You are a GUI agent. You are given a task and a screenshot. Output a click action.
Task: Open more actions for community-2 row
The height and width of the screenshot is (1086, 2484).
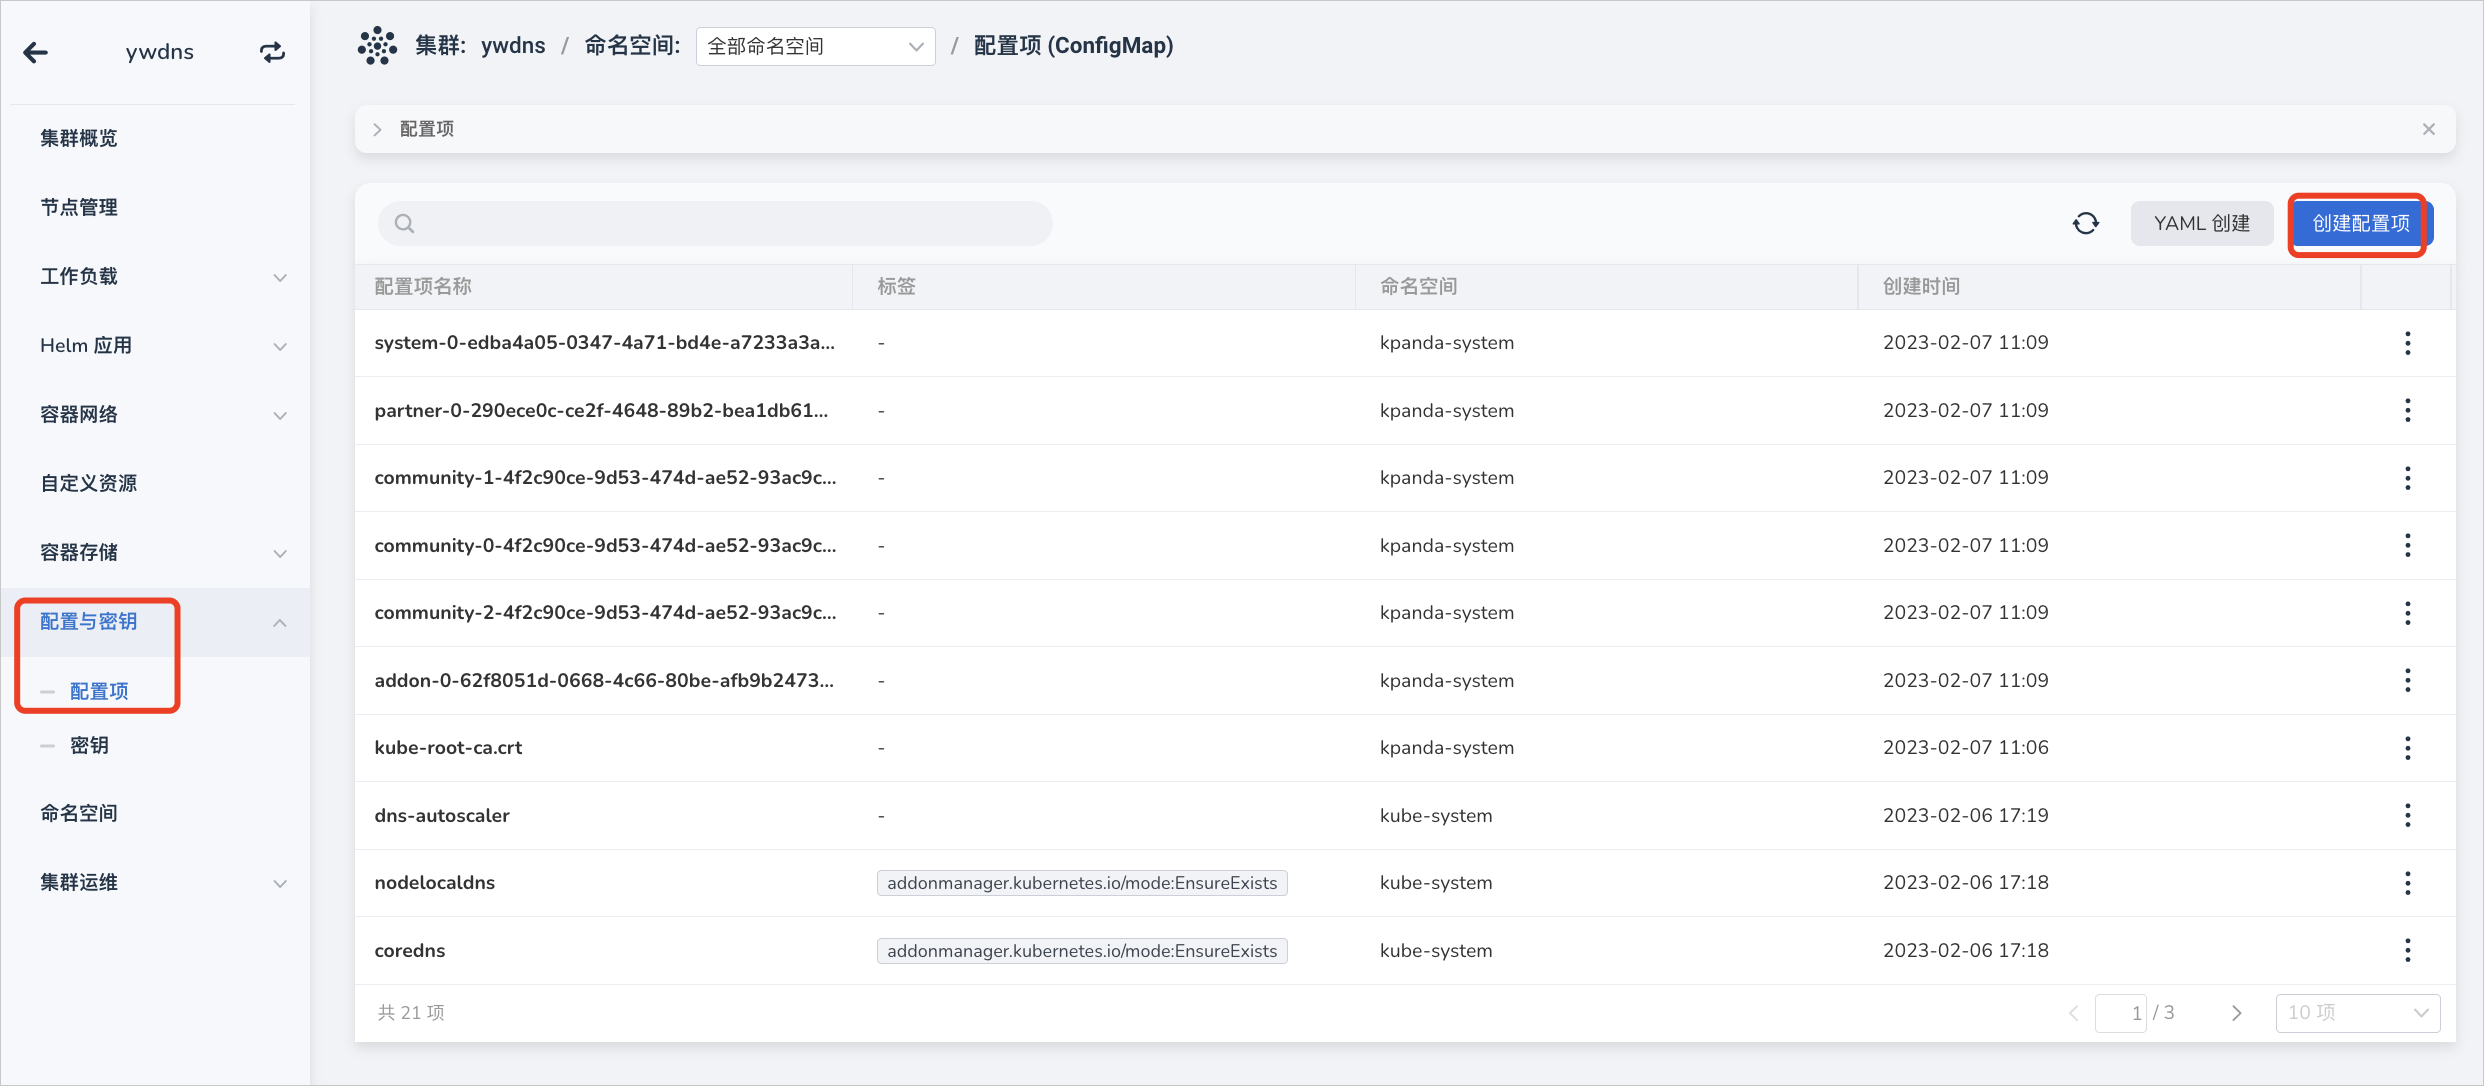[x=2408, y=613]
